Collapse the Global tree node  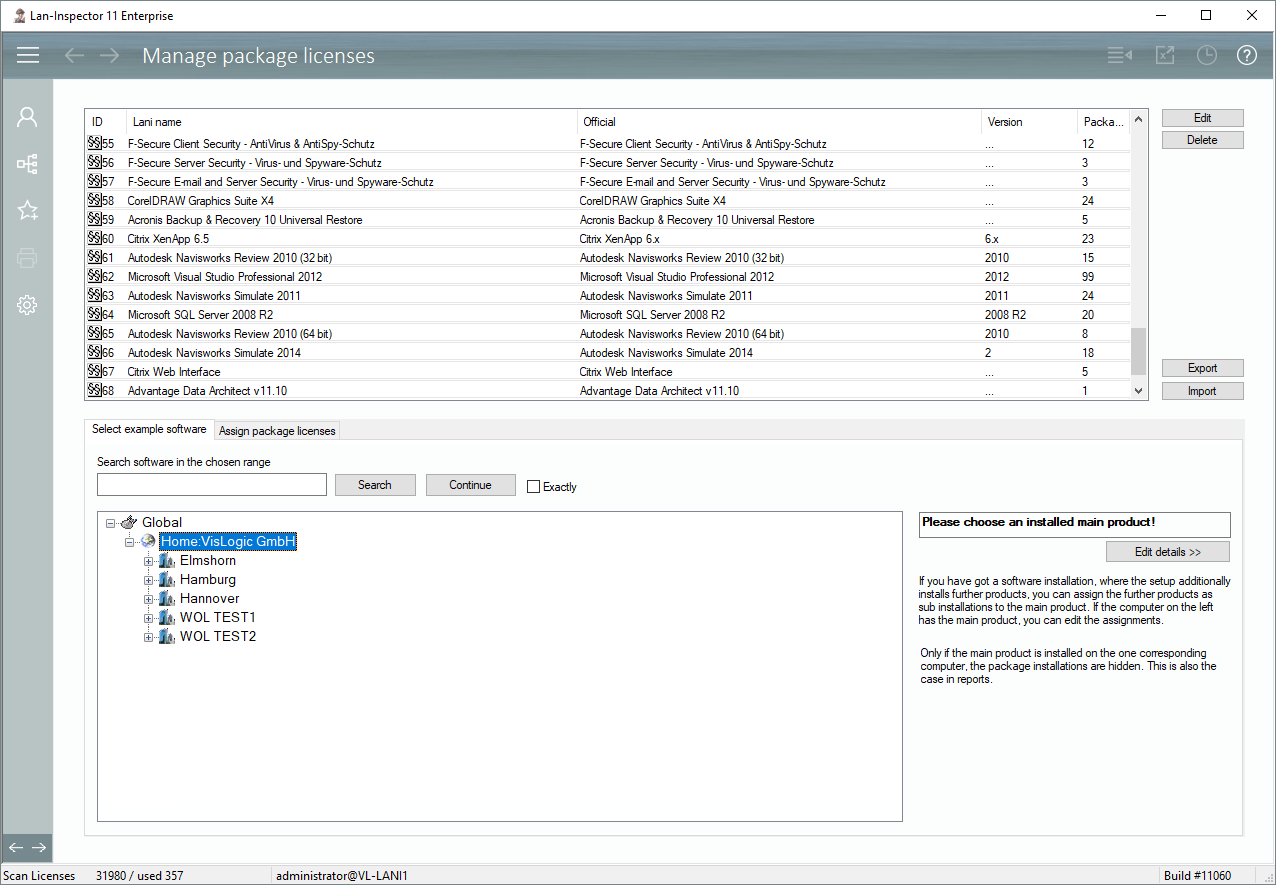pos(110,523)
